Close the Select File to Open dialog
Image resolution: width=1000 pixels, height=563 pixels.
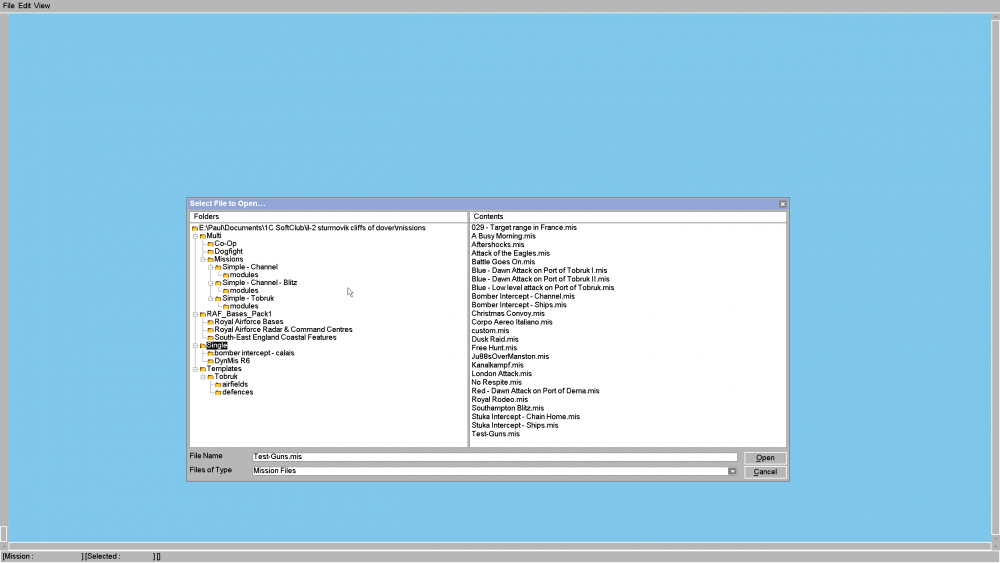click(x=783, y=204)
